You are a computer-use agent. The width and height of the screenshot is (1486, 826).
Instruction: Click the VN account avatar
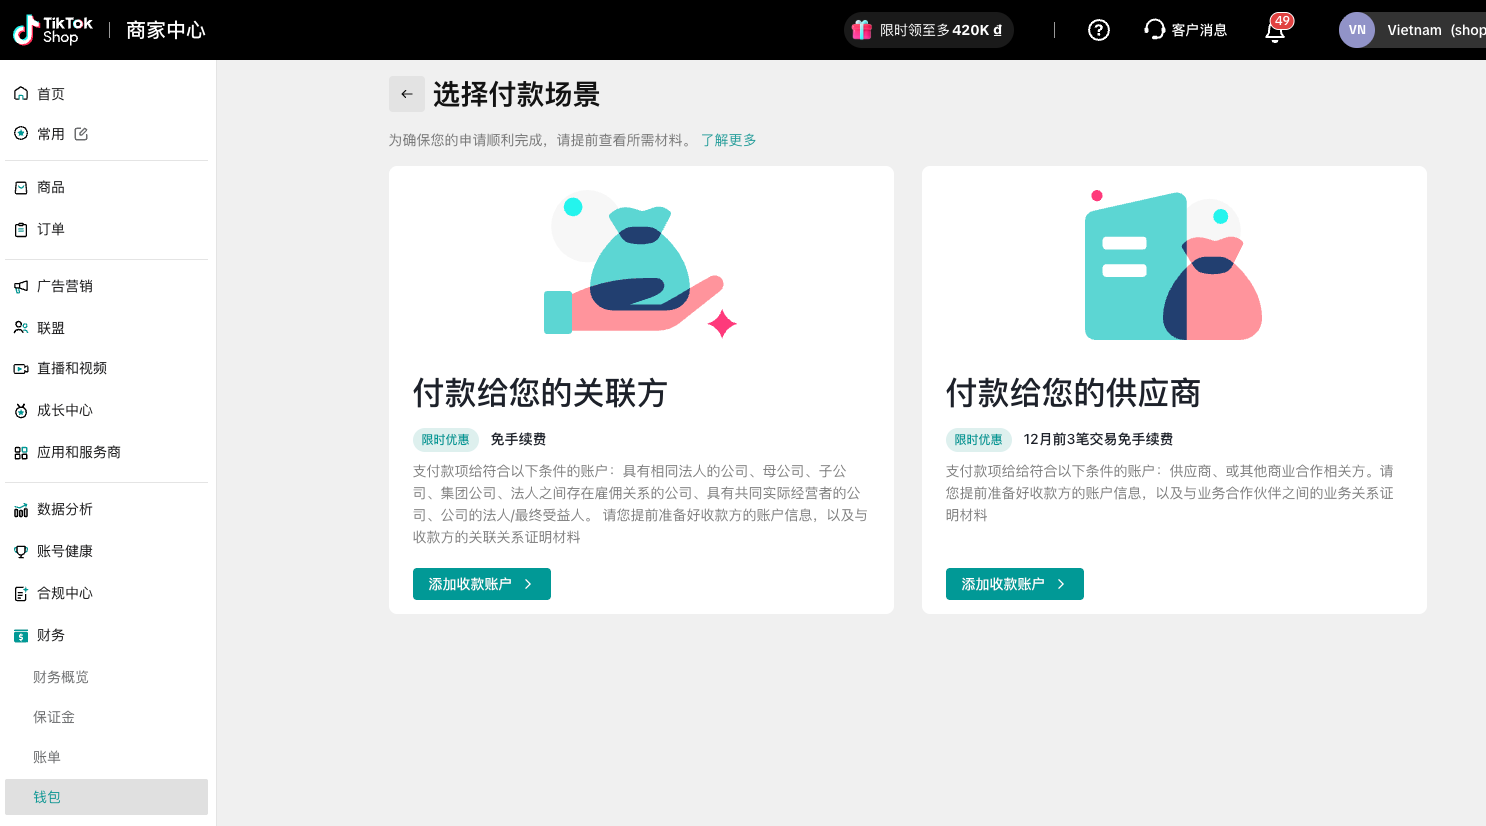tap(1356, 30)
